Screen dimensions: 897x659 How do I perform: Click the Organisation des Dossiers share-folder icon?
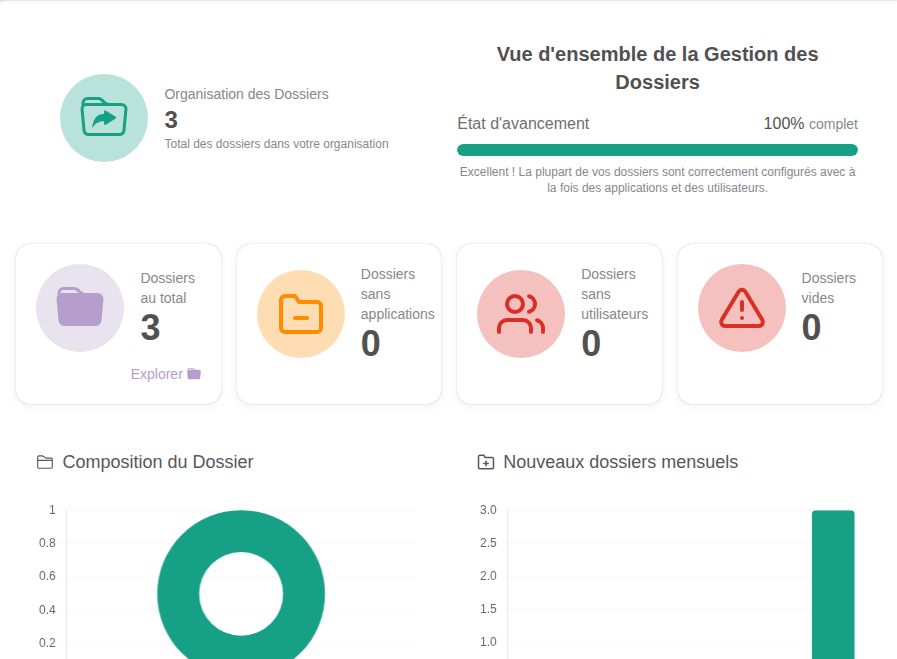click(103, 117)
